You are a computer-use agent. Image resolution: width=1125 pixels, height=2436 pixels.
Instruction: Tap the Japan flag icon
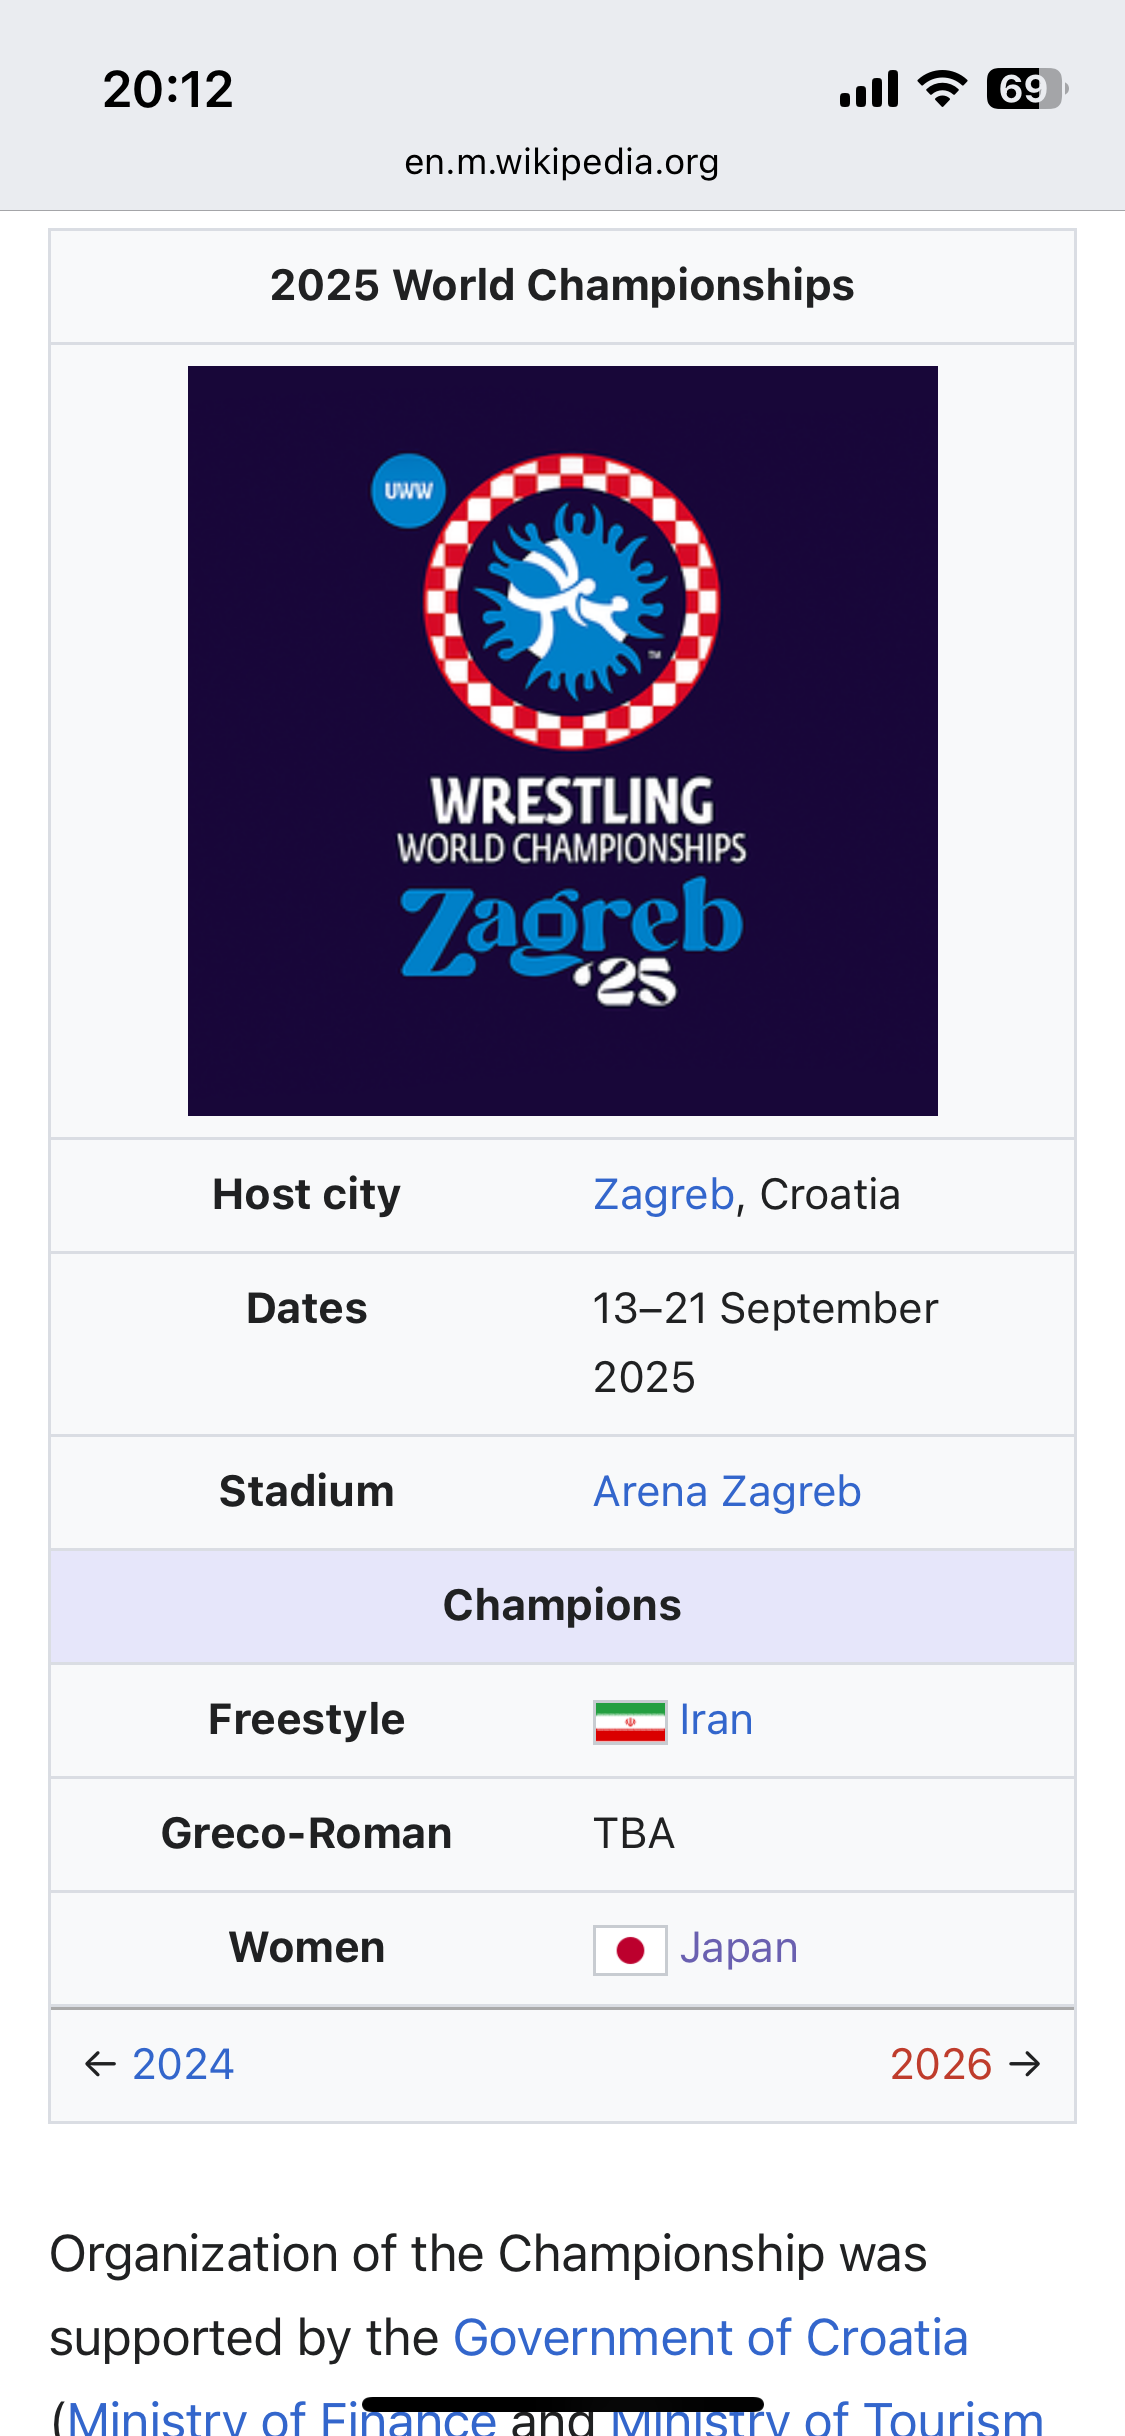(630, 1950)
